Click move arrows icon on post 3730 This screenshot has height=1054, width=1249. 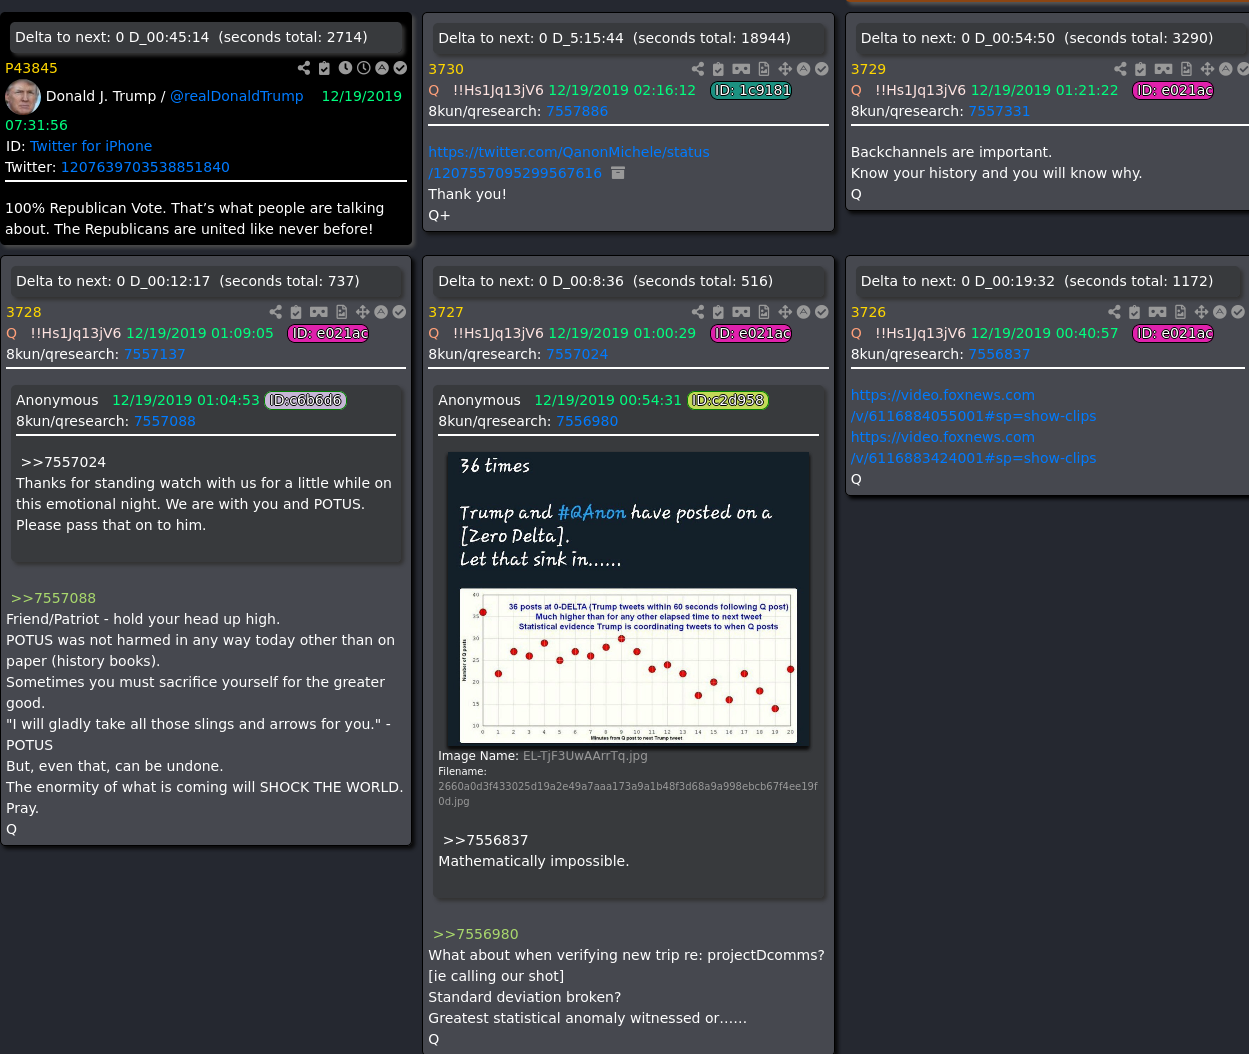pyautogui.click(x=785, y=69)
